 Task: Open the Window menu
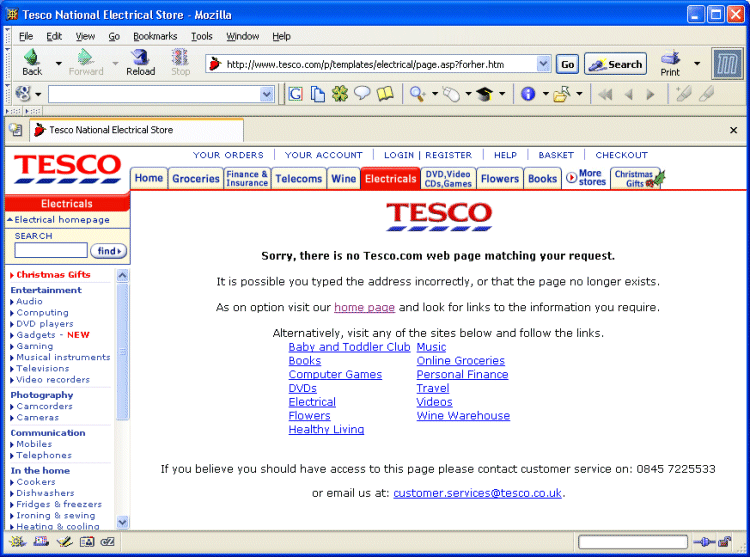243,36
